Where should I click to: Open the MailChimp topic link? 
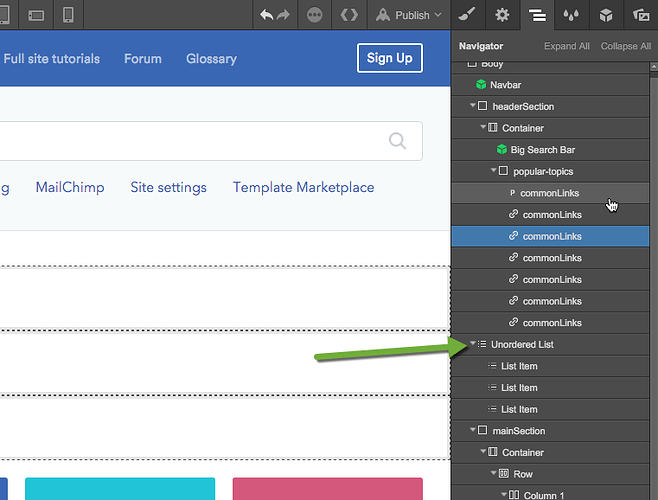pyautogui.click(x=70, y=187)
